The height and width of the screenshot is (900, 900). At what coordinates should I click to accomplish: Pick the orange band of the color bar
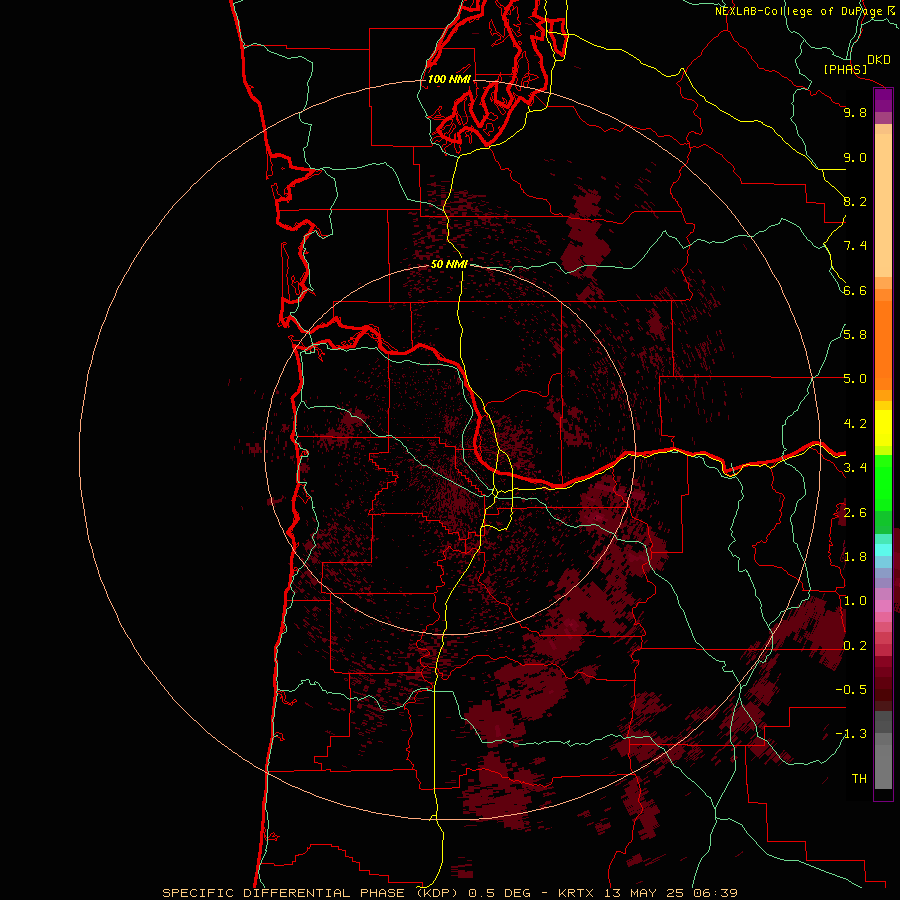883,344
